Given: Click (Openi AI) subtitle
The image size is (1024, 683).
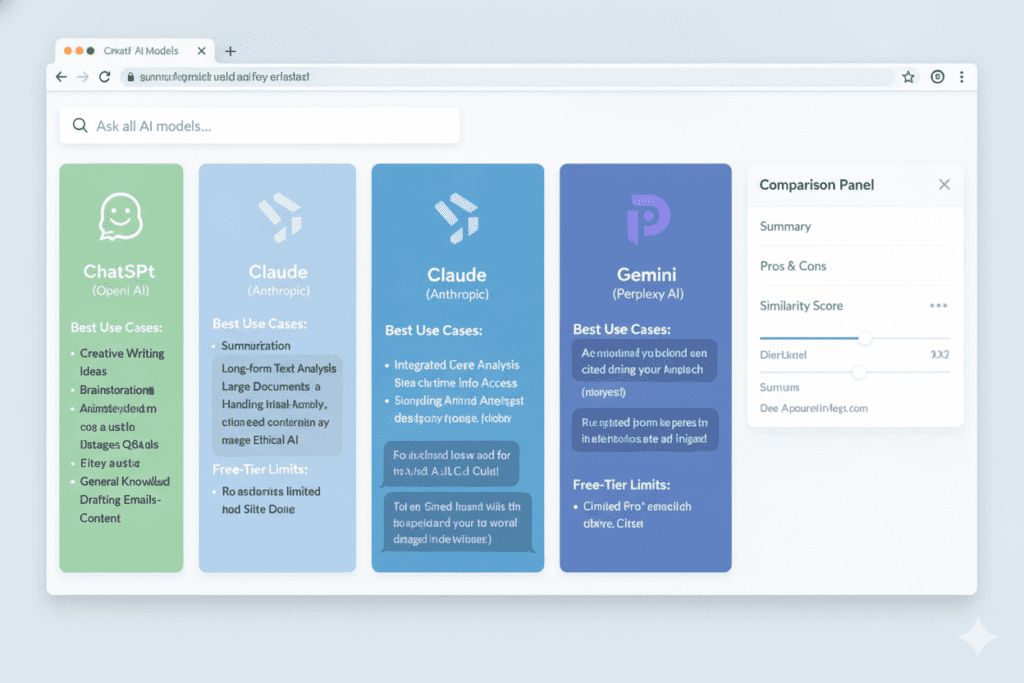Looking at the screenshot, I should point(121,291).
